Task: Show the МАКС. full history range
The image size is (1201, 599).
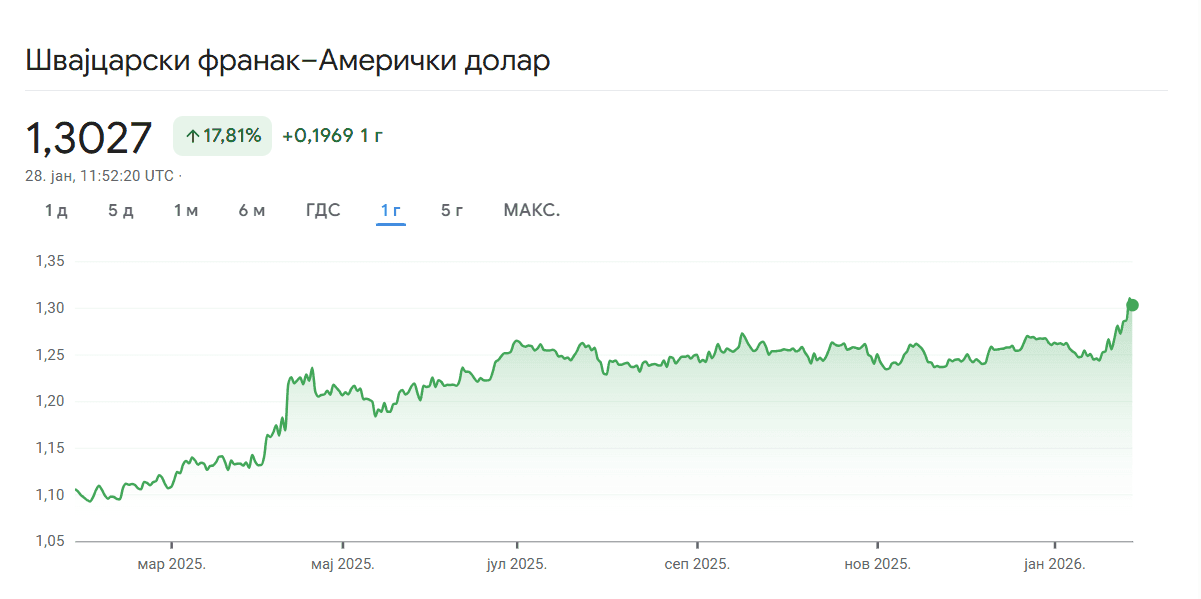Action: coord(531,210)
